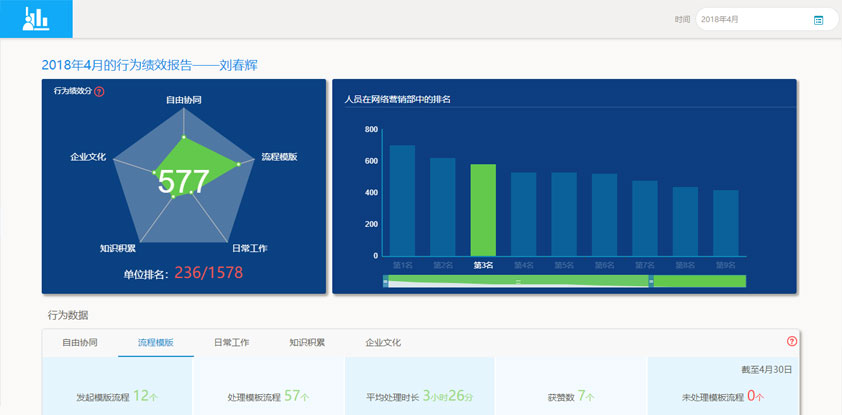The height and width of the screenshot is (415, 842).
Task: Click the 自由协同 radar axis label
Action: (184, 100)
